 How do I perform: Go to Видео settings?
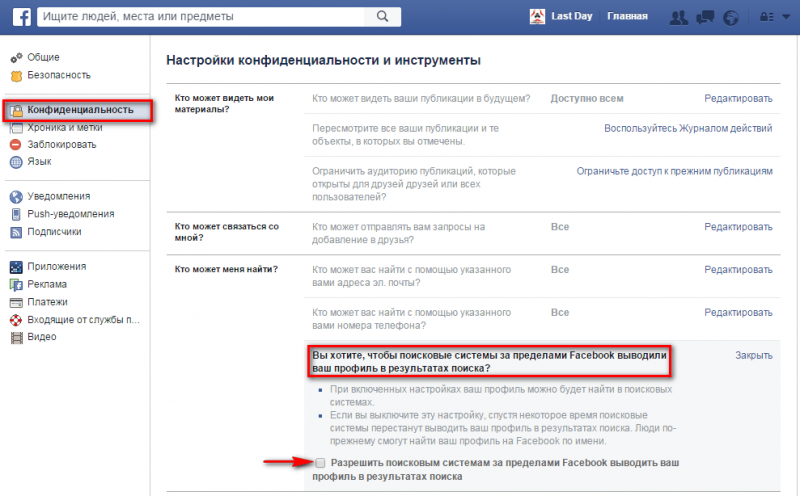[x=42, y=337]
